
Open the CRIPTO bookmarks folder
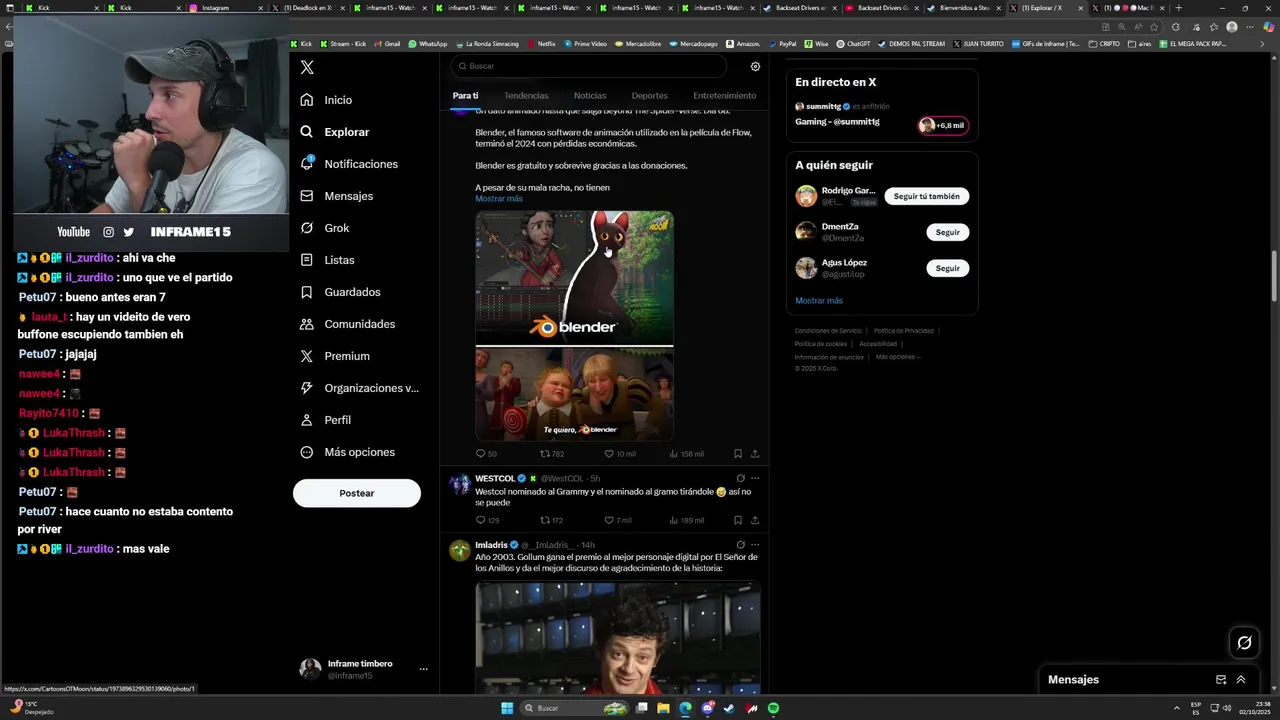(x=1104, y=44)
